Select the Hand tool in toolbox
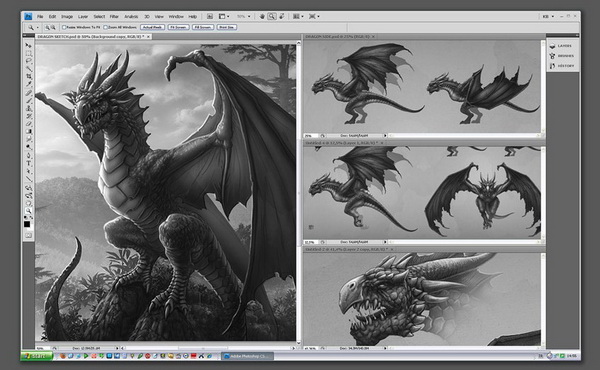 28,204
